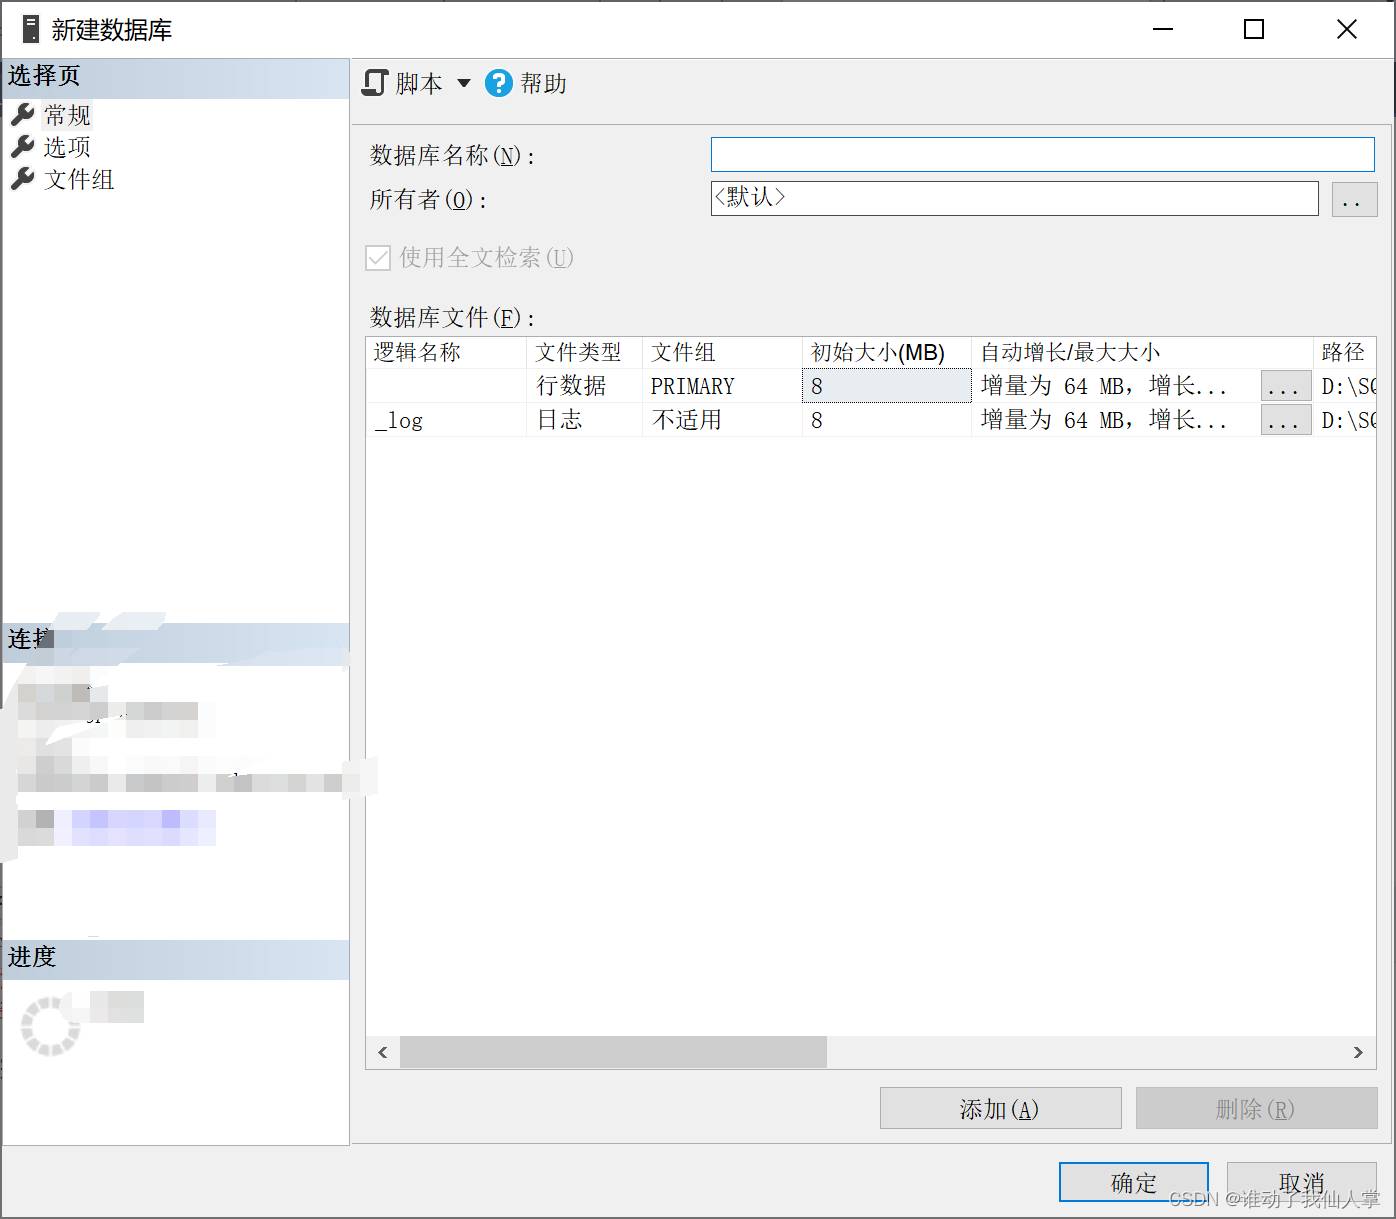
Task: Select the _log logical name cell
Action: tap(446, 420)
